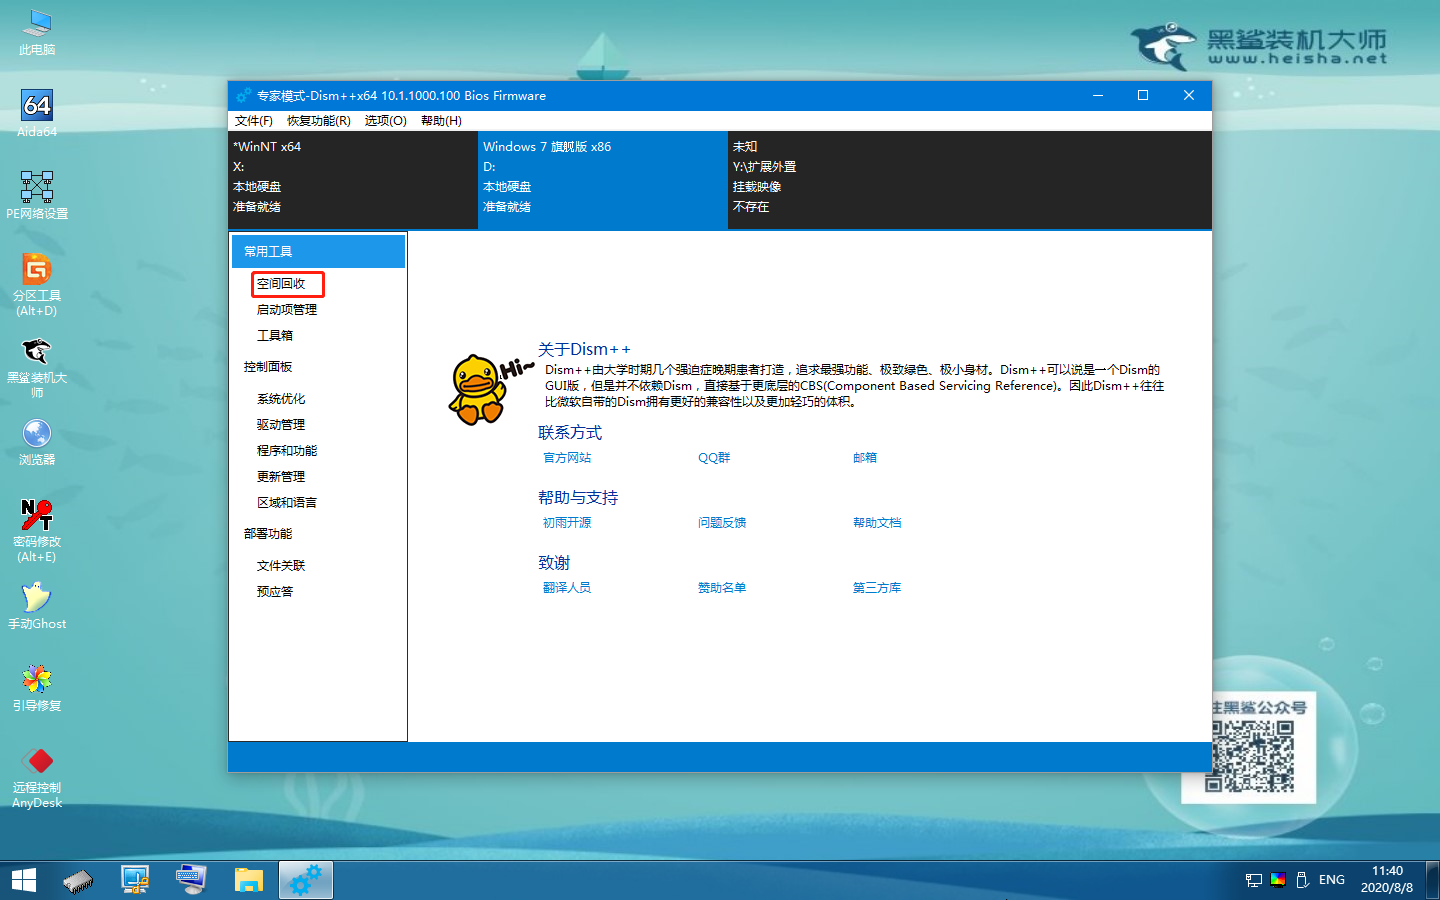The image size is (1440, 900).
Task: Select the 未知 mounted image entry
Action: pyautogui.click(x=853, y=180)
